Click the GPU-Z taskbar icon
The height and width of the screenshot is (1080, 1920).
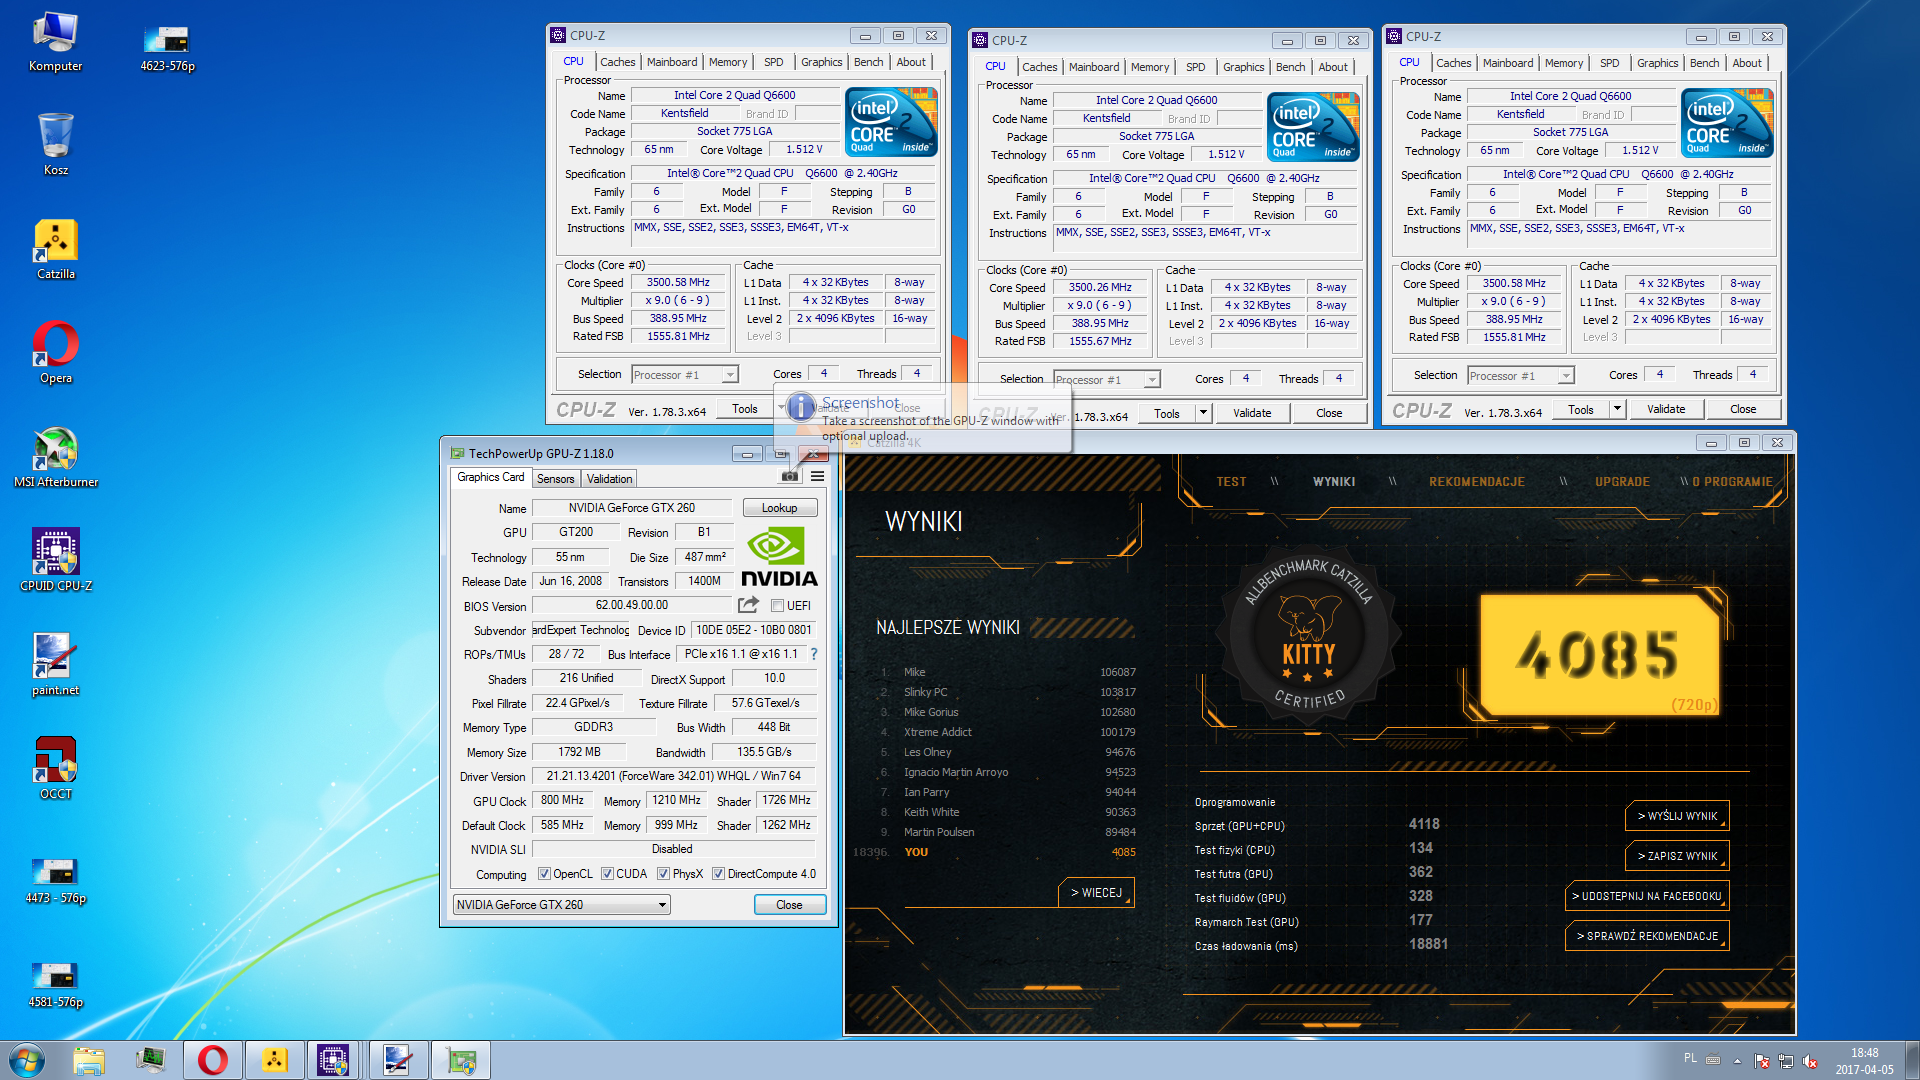point(461,1060)
